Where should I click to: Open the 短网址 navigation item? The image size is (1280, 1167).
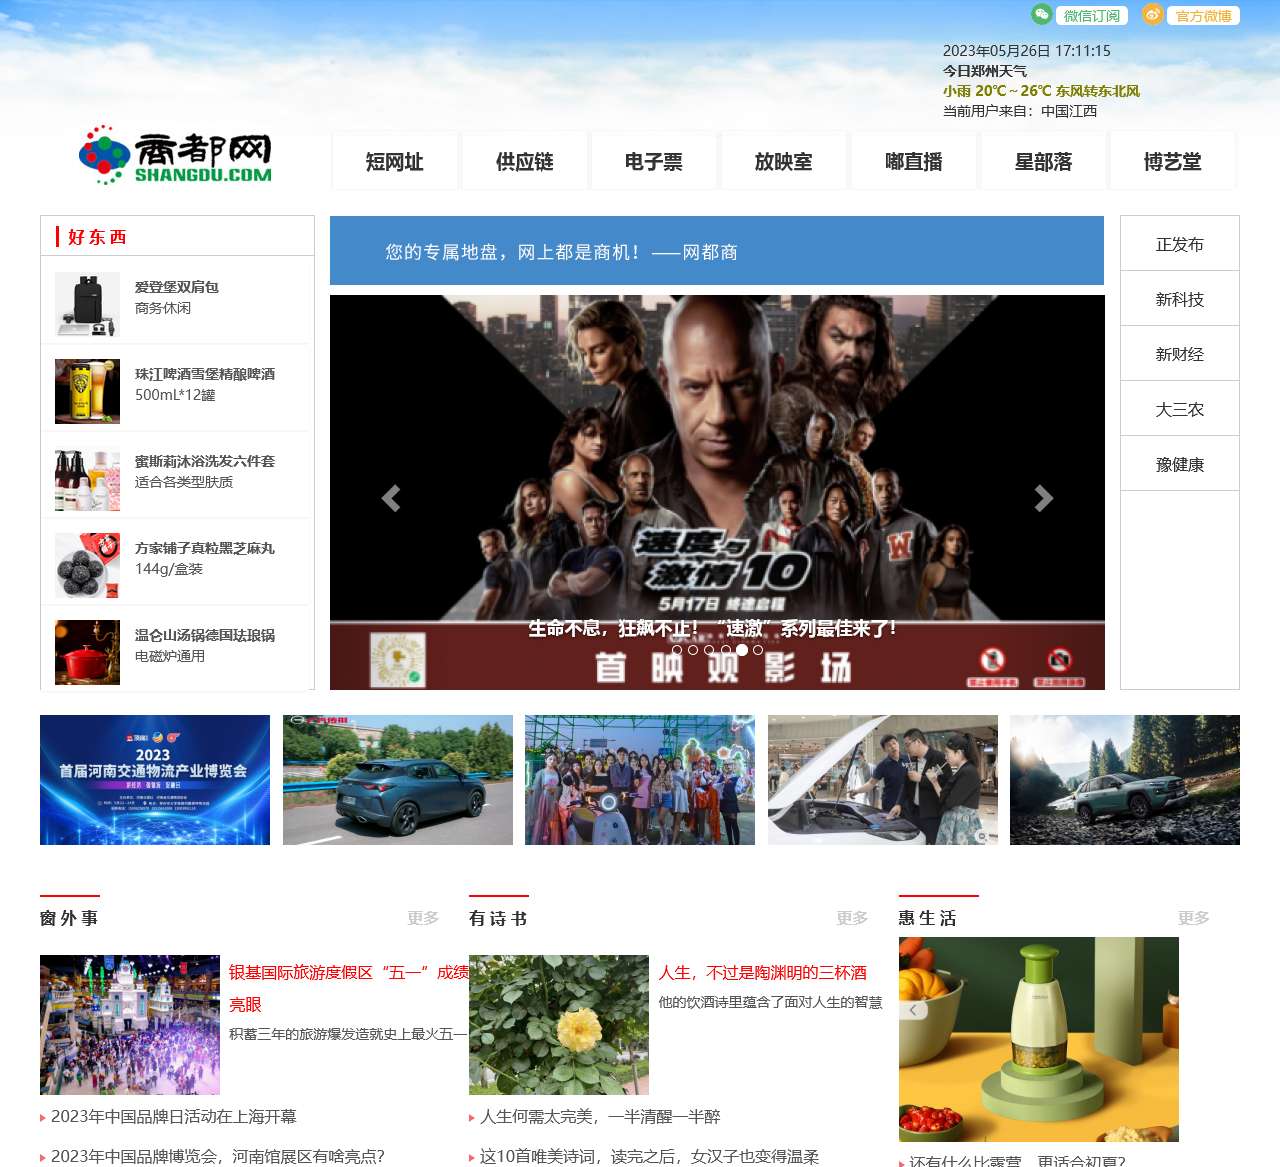pyautogui.click(x=395, y=161)
